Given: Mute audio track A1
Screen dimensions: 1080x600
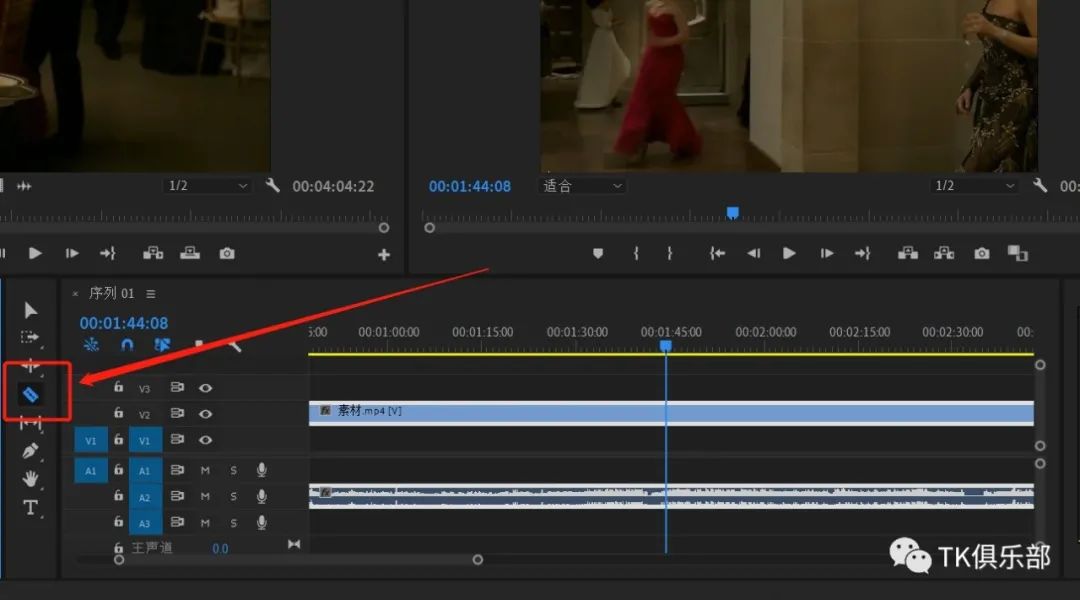Looking at the screenshot, I should click(205, 470).
